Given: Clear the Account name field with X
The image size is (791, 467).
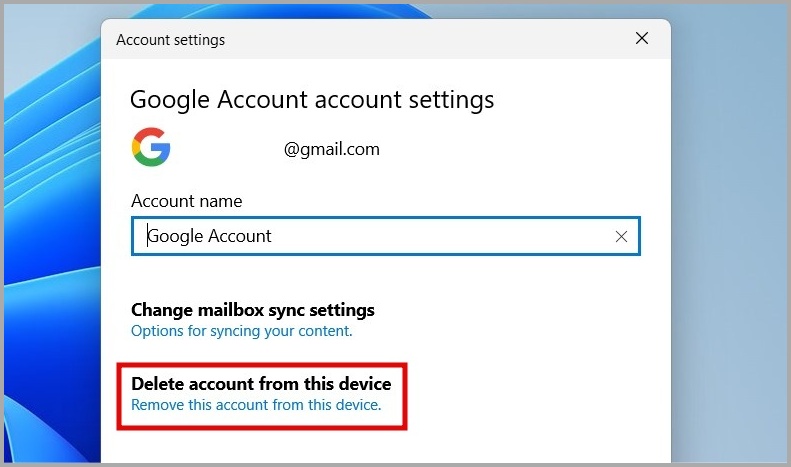Looking at the screenshot, I should (x=621, y=237).
